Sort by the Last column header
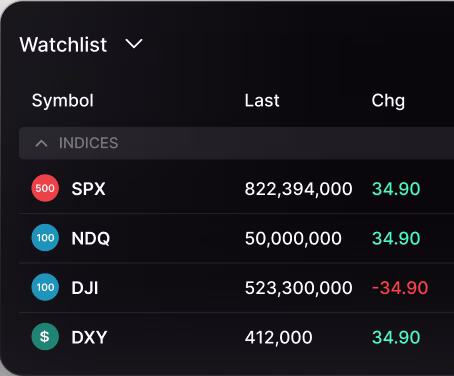 (x=262, y=100)
